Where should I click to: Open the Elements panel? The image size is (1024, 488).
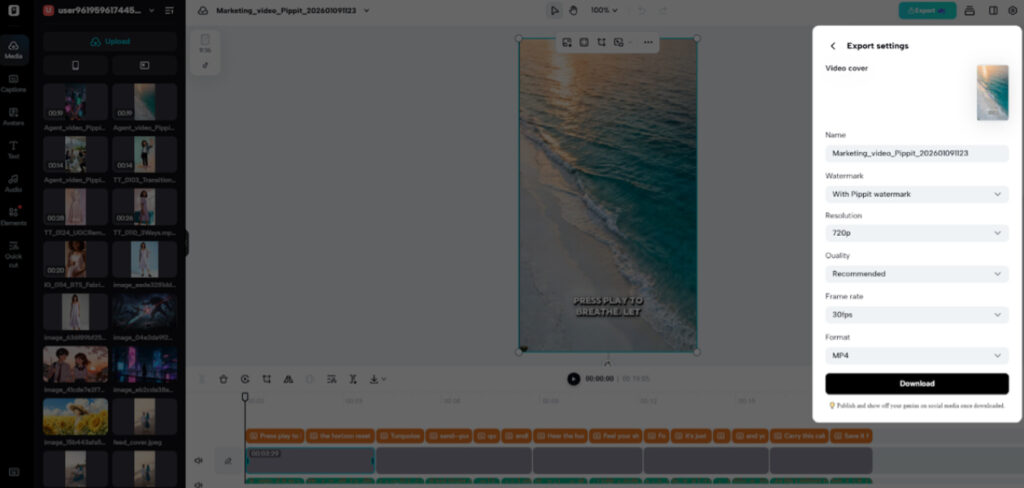14,215
